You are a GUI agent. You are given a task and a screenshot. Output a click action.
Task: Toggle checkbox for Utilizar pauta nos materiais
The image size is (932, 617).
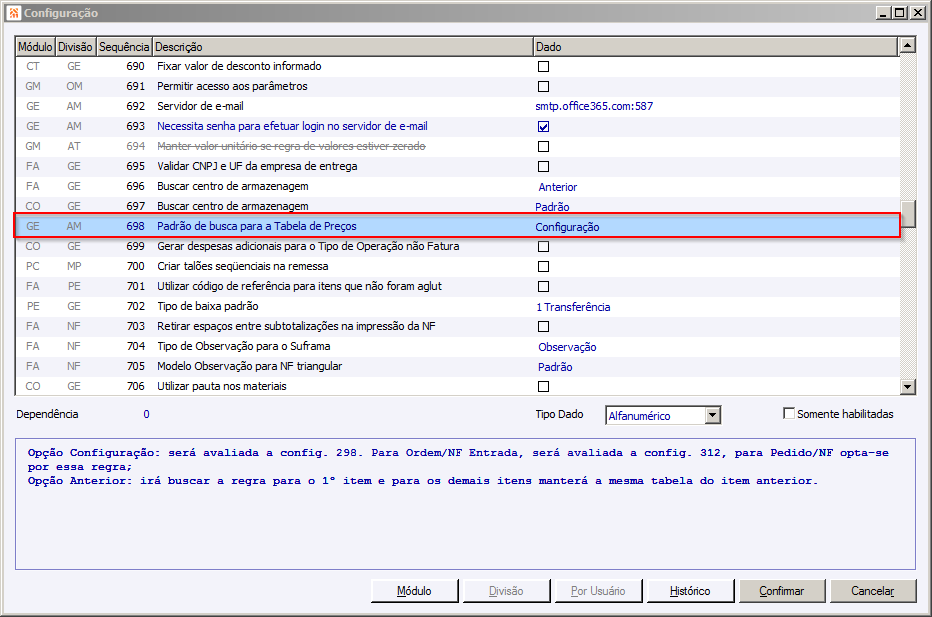(x=543, y=387)
